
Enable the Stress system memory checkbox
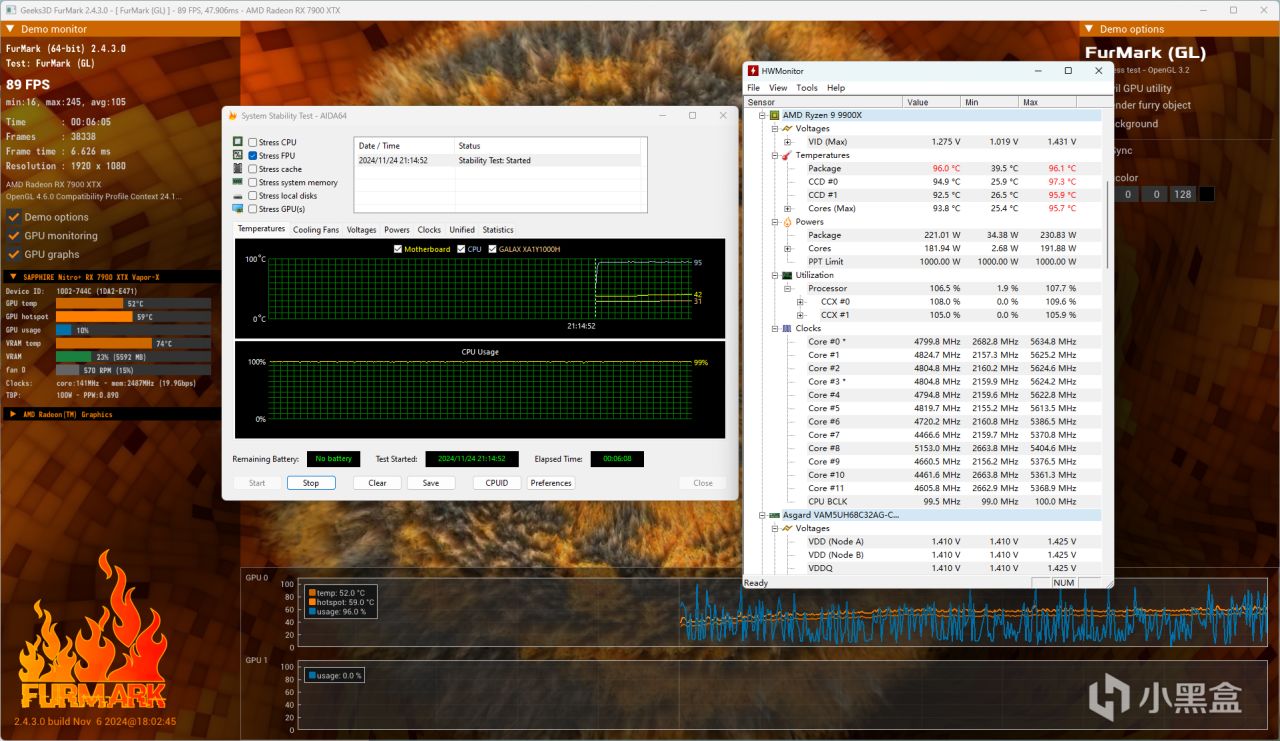253,182
